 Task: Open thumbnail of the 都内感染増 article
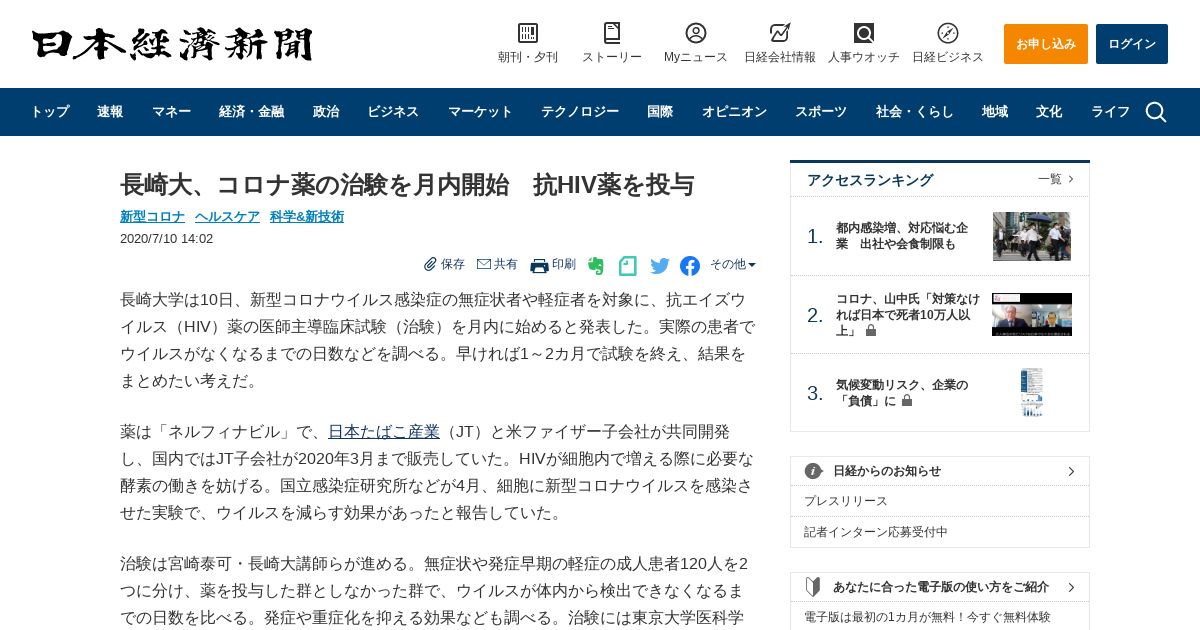point(1031,236)
